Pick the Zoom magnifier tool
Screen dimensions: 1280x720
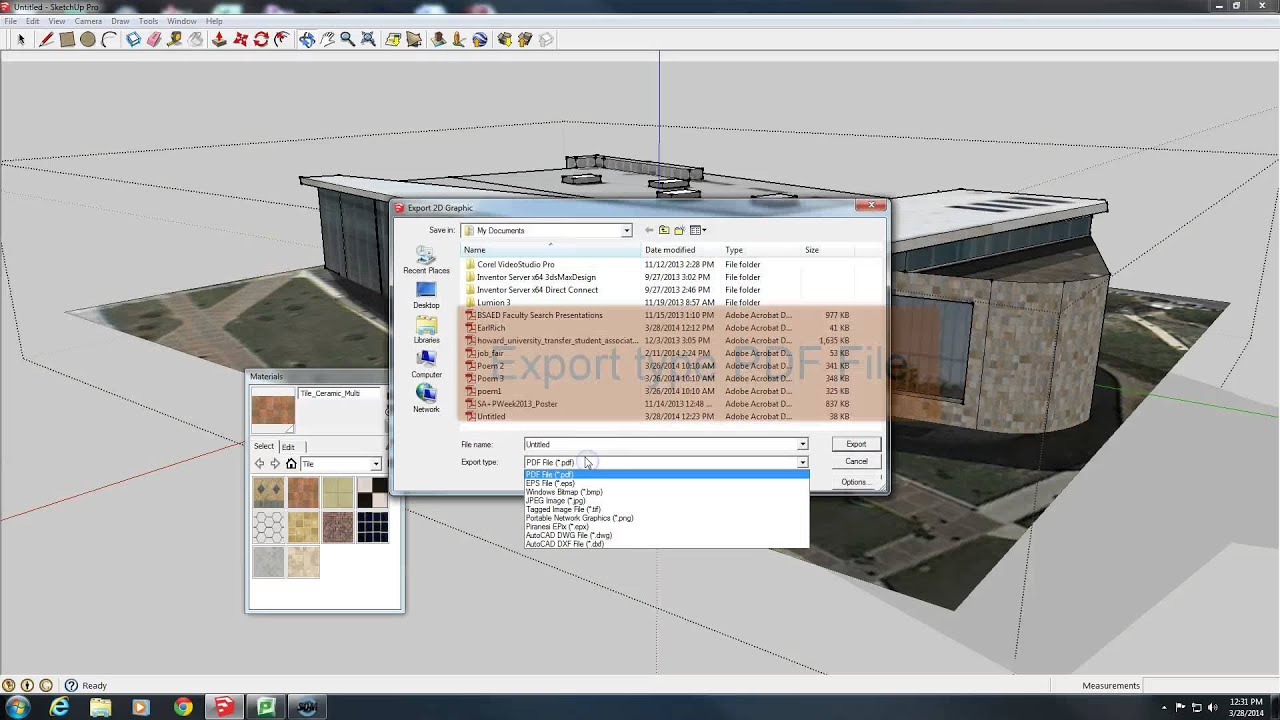pos(347,39)
